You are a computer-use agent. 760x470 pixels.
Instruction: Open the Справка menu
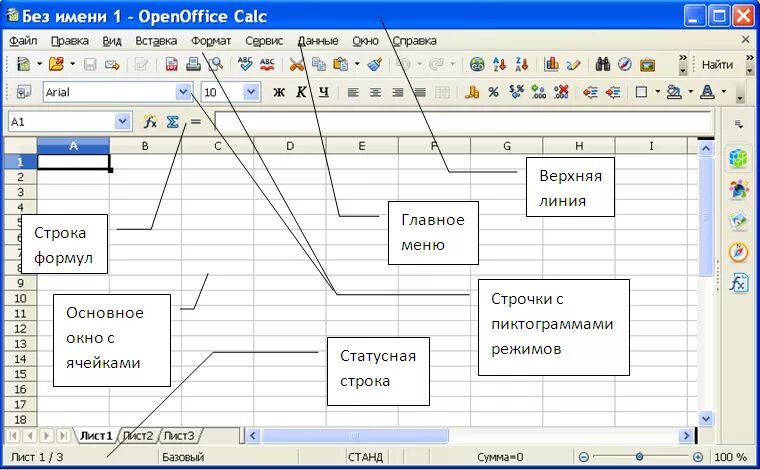pos(414,41)
